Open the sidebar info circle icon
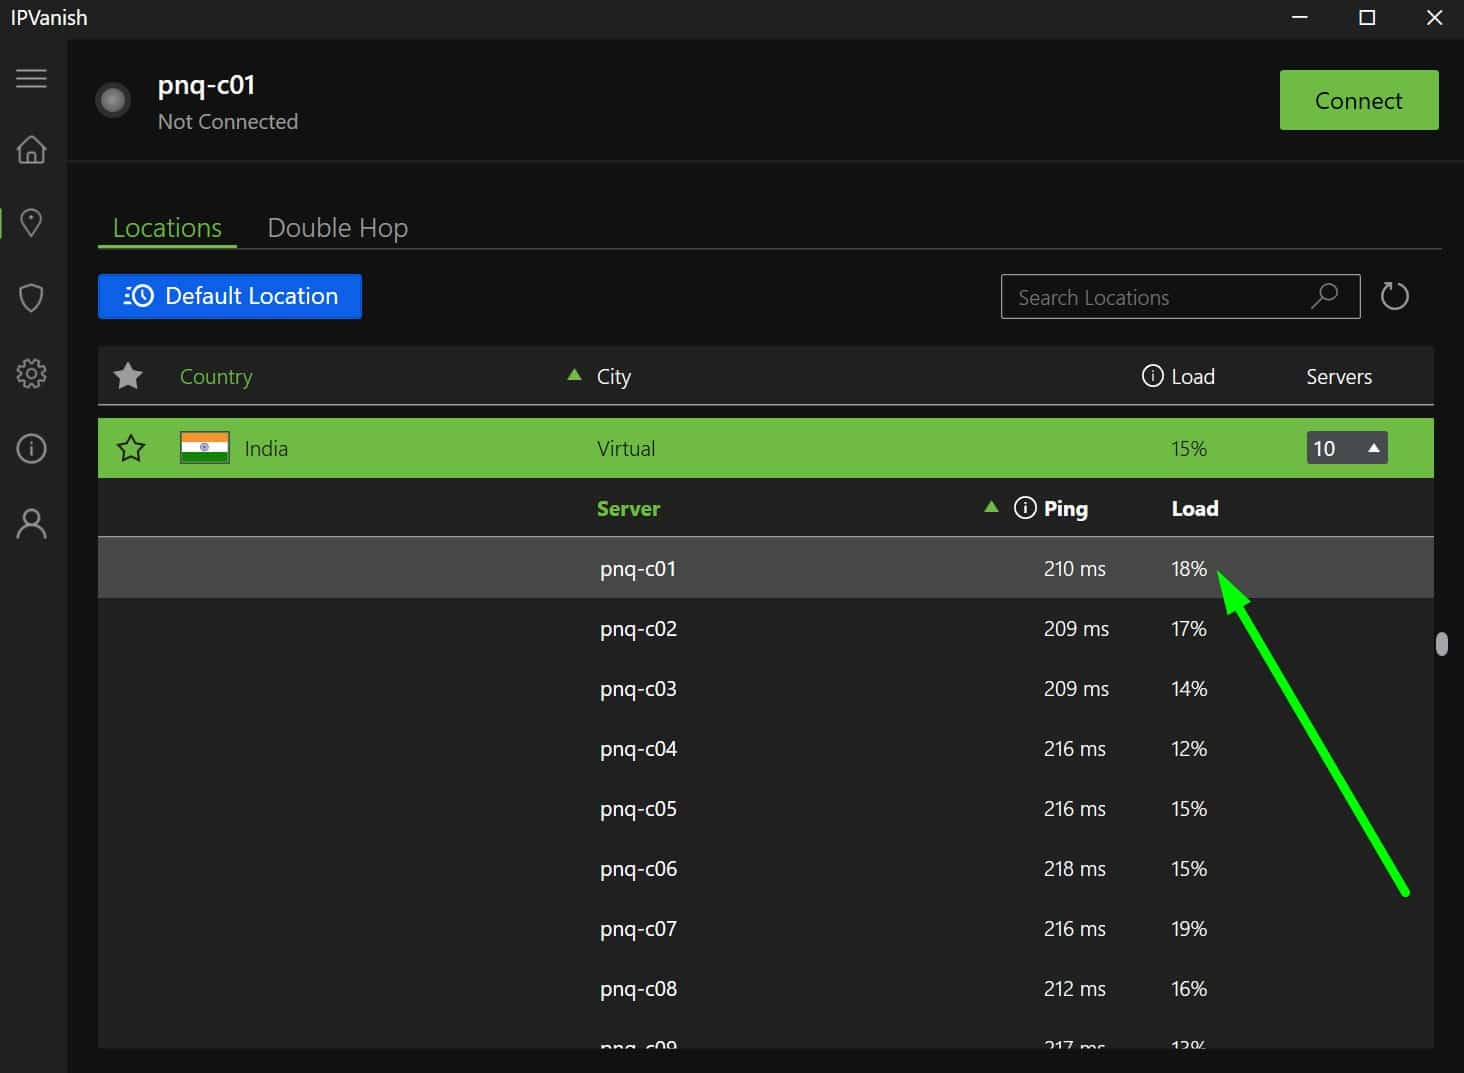 (x=31, y=448)
